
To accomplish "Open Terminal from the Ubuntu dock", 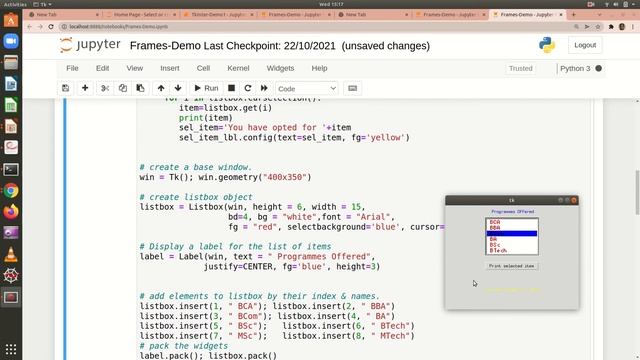I will pyautogui.click(x=11, y=169).
